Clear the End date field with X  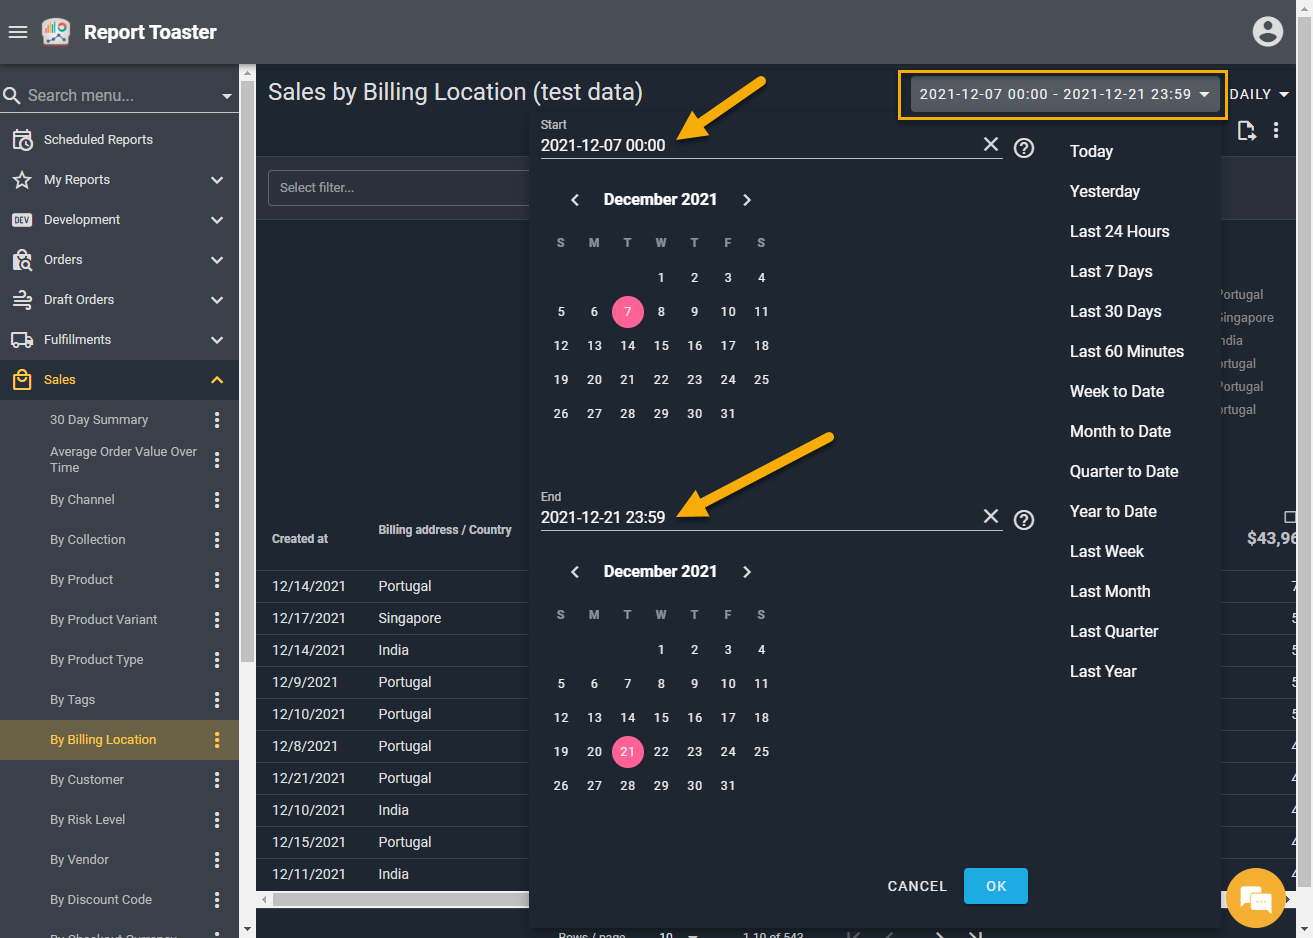tap(990, 516)
